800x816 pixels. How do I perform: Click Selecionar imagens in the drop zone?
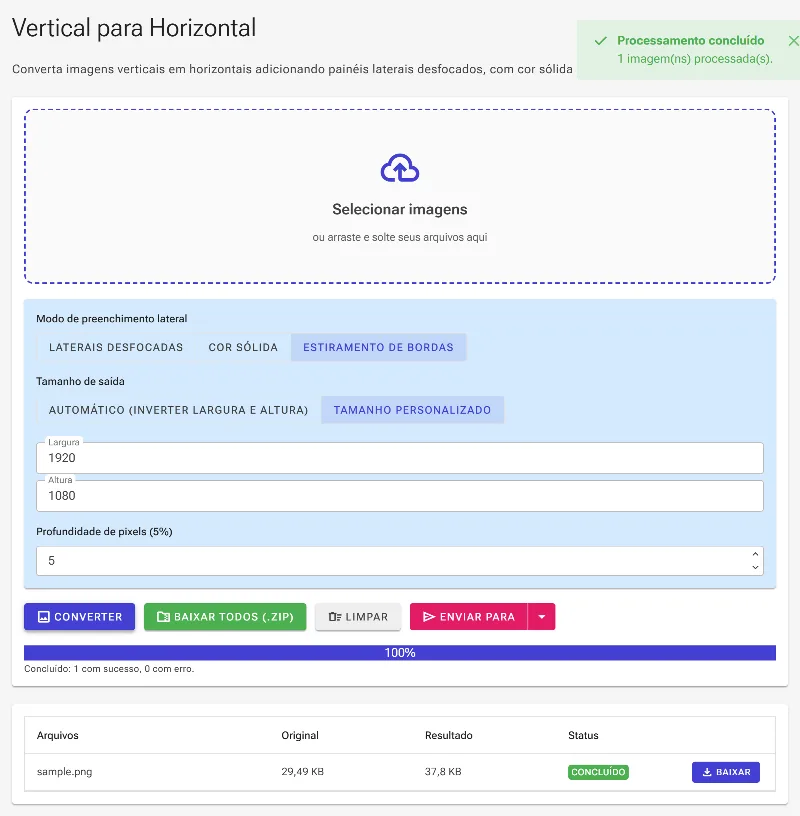coord(400,209)
